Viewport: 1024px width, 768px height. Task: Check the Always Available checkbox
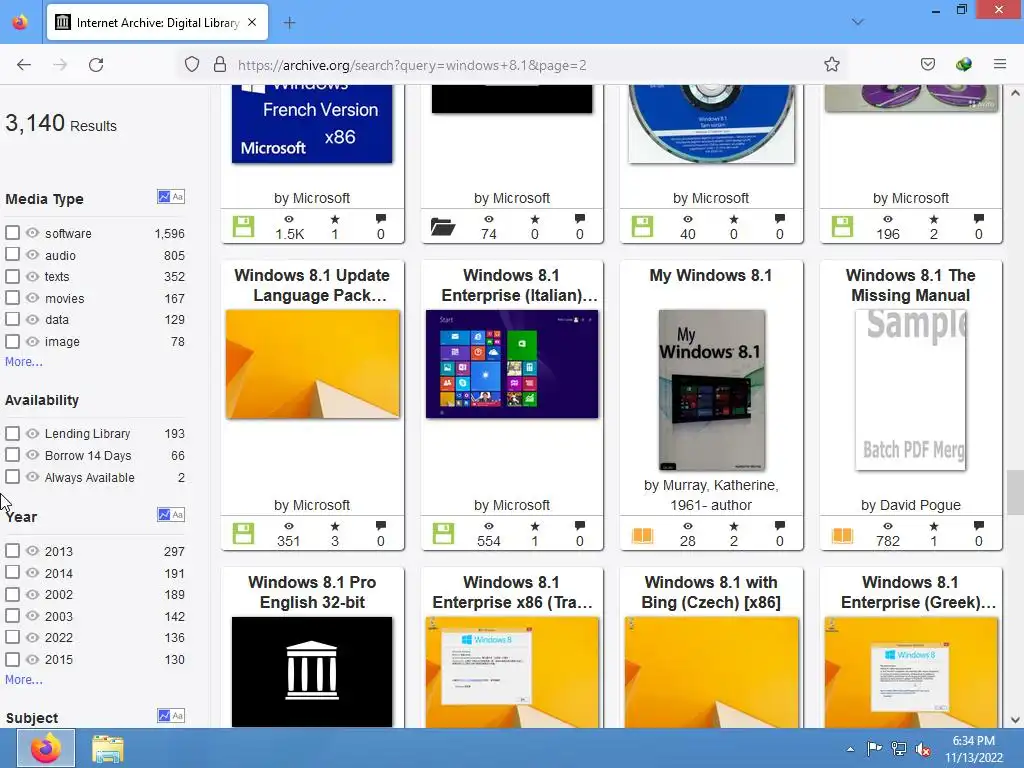(12, 477)
